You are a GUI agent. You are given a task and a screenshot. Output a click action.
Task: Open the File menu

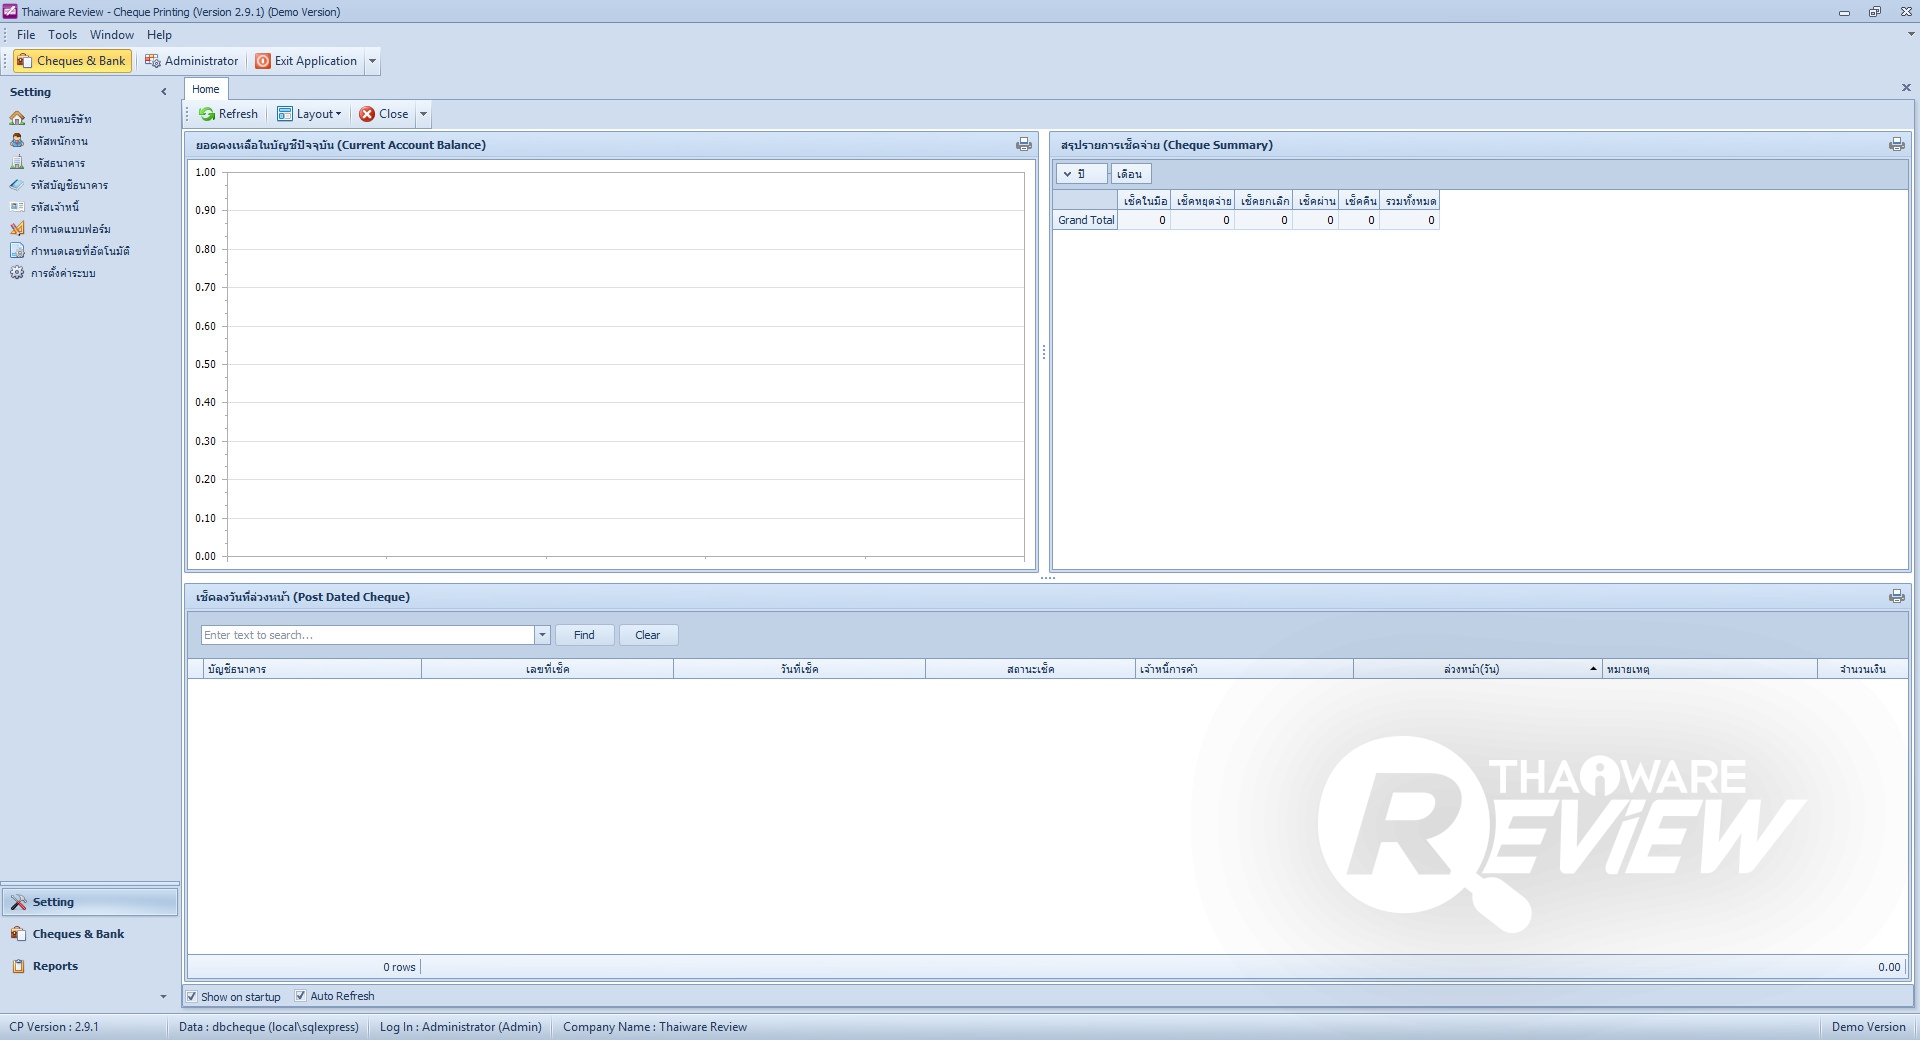(x=26, y=35)
